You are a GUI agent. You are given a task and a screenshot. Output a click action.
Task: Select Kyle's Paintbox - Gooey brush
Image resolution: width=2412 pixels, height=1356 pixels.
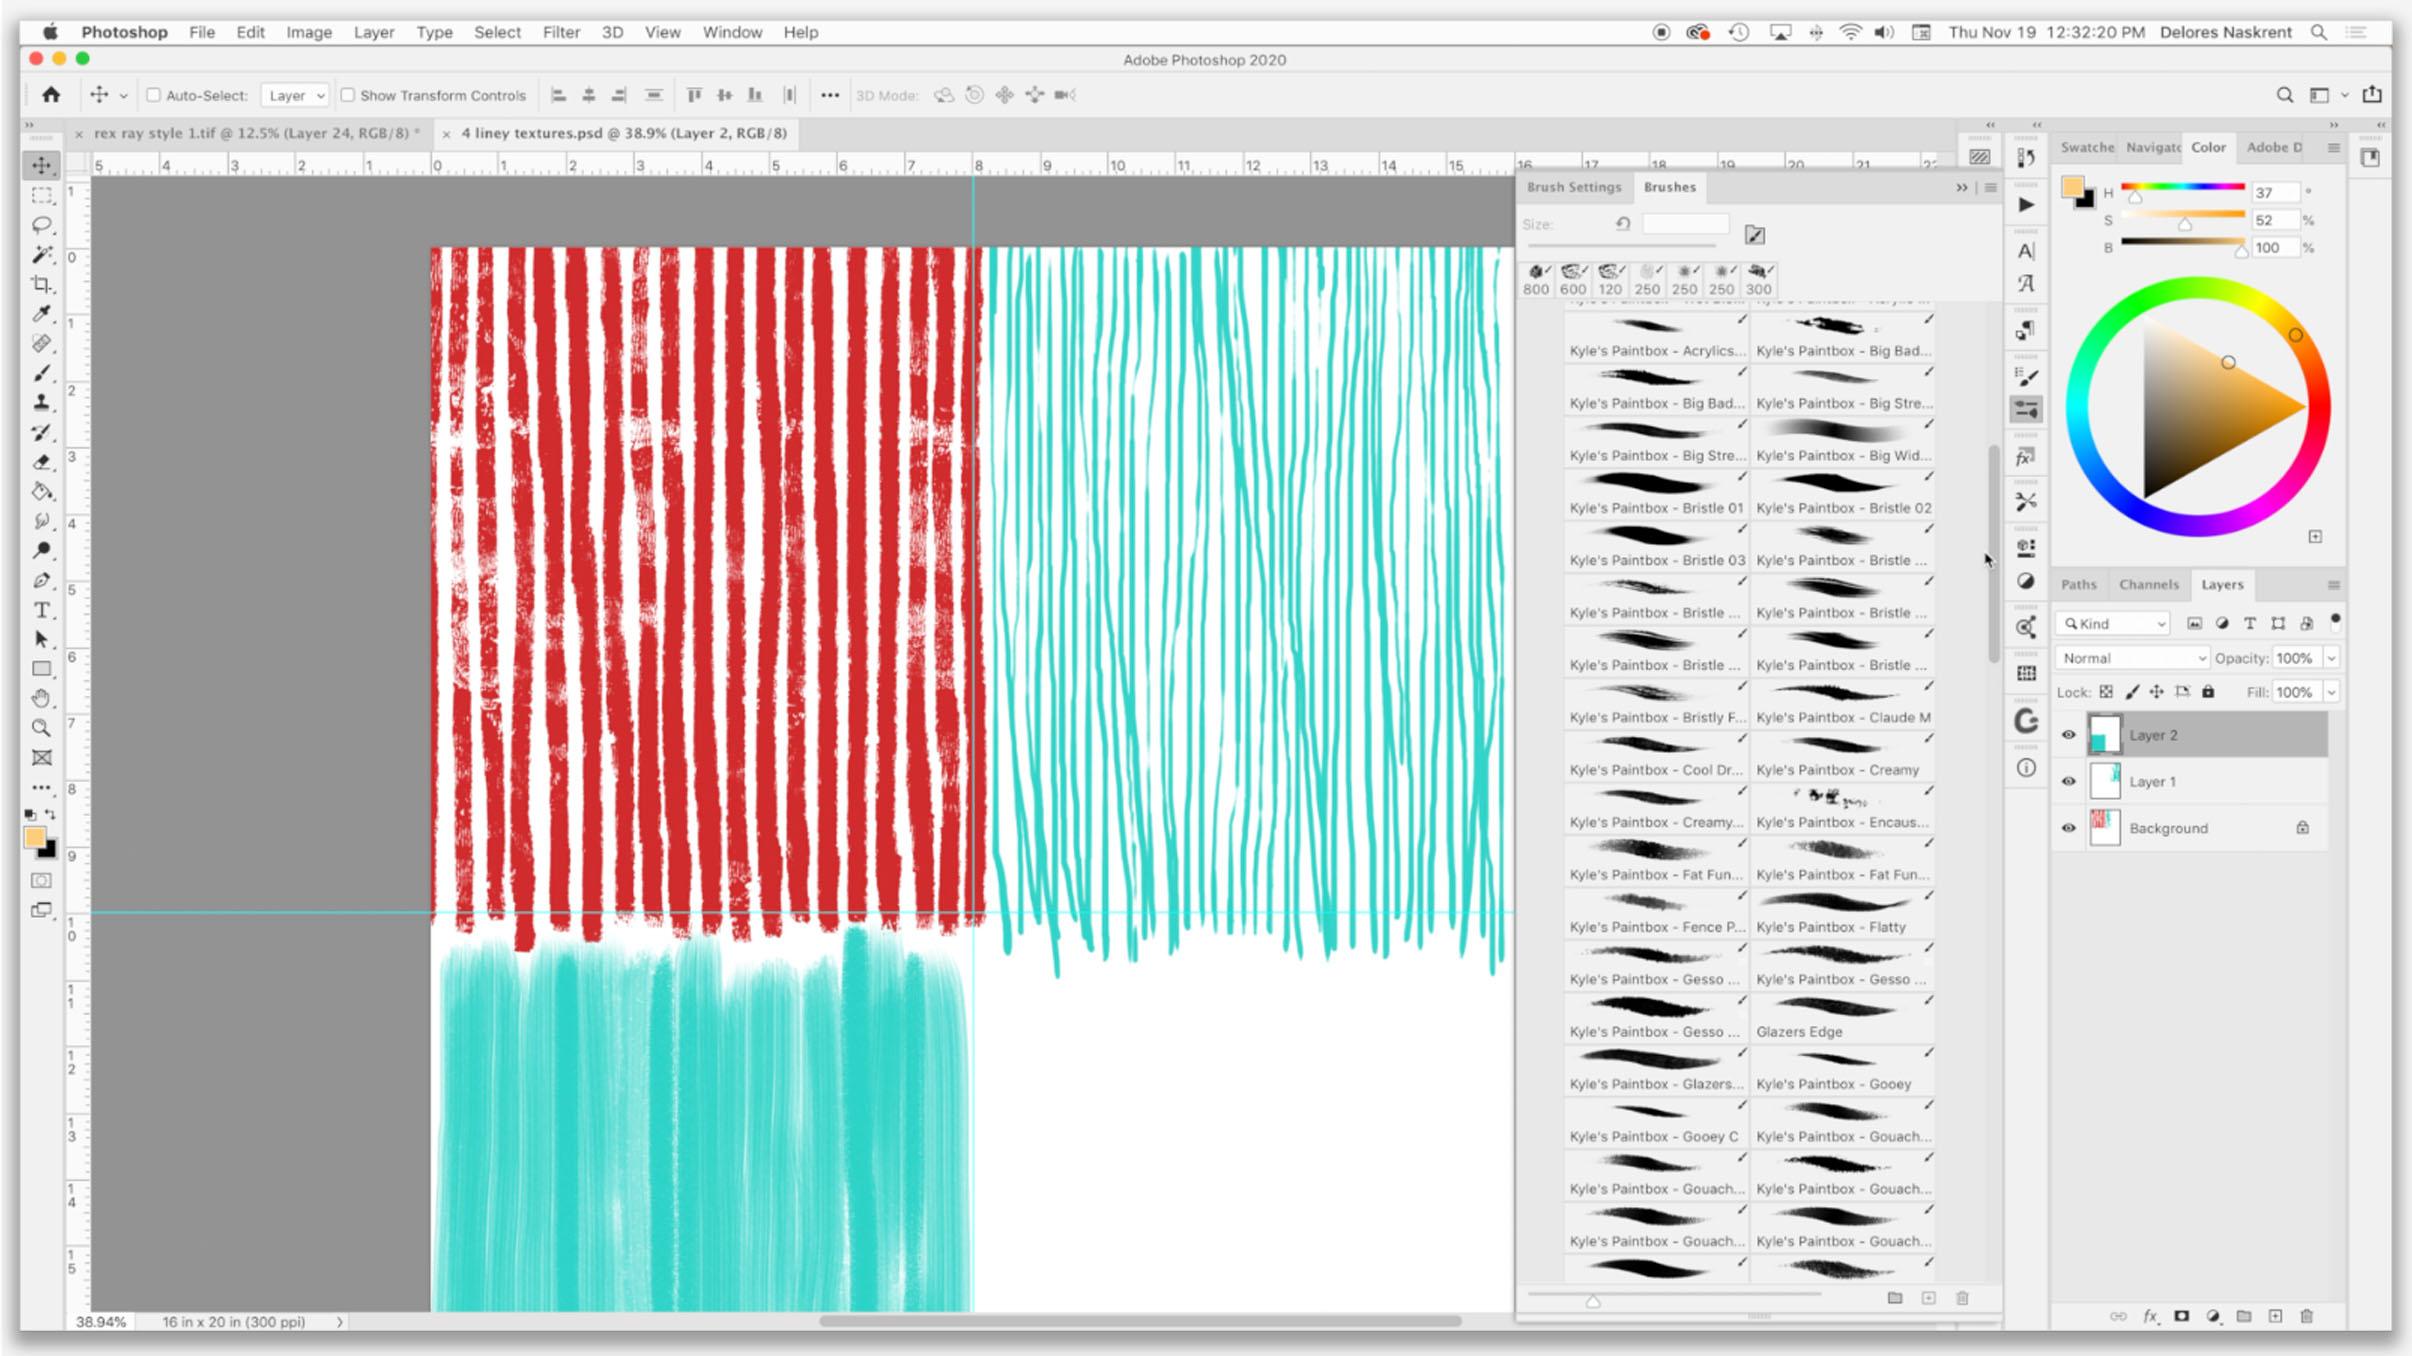click(x=1842, y=1070)
